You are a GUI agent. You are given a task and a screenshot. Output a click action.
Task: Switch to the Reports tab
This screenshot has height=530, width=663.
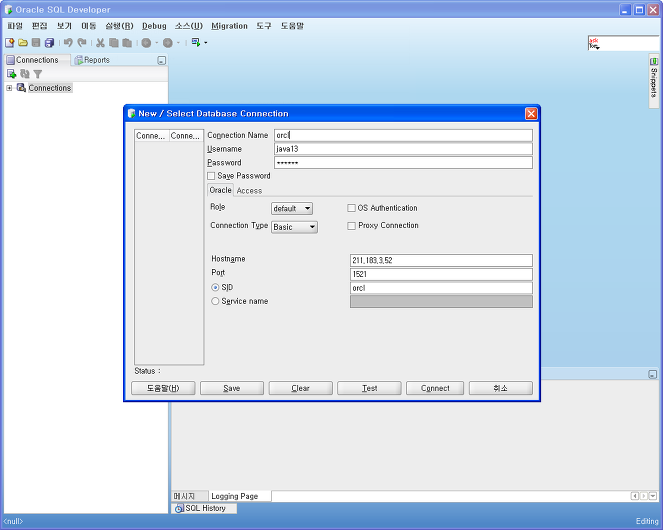92,60
